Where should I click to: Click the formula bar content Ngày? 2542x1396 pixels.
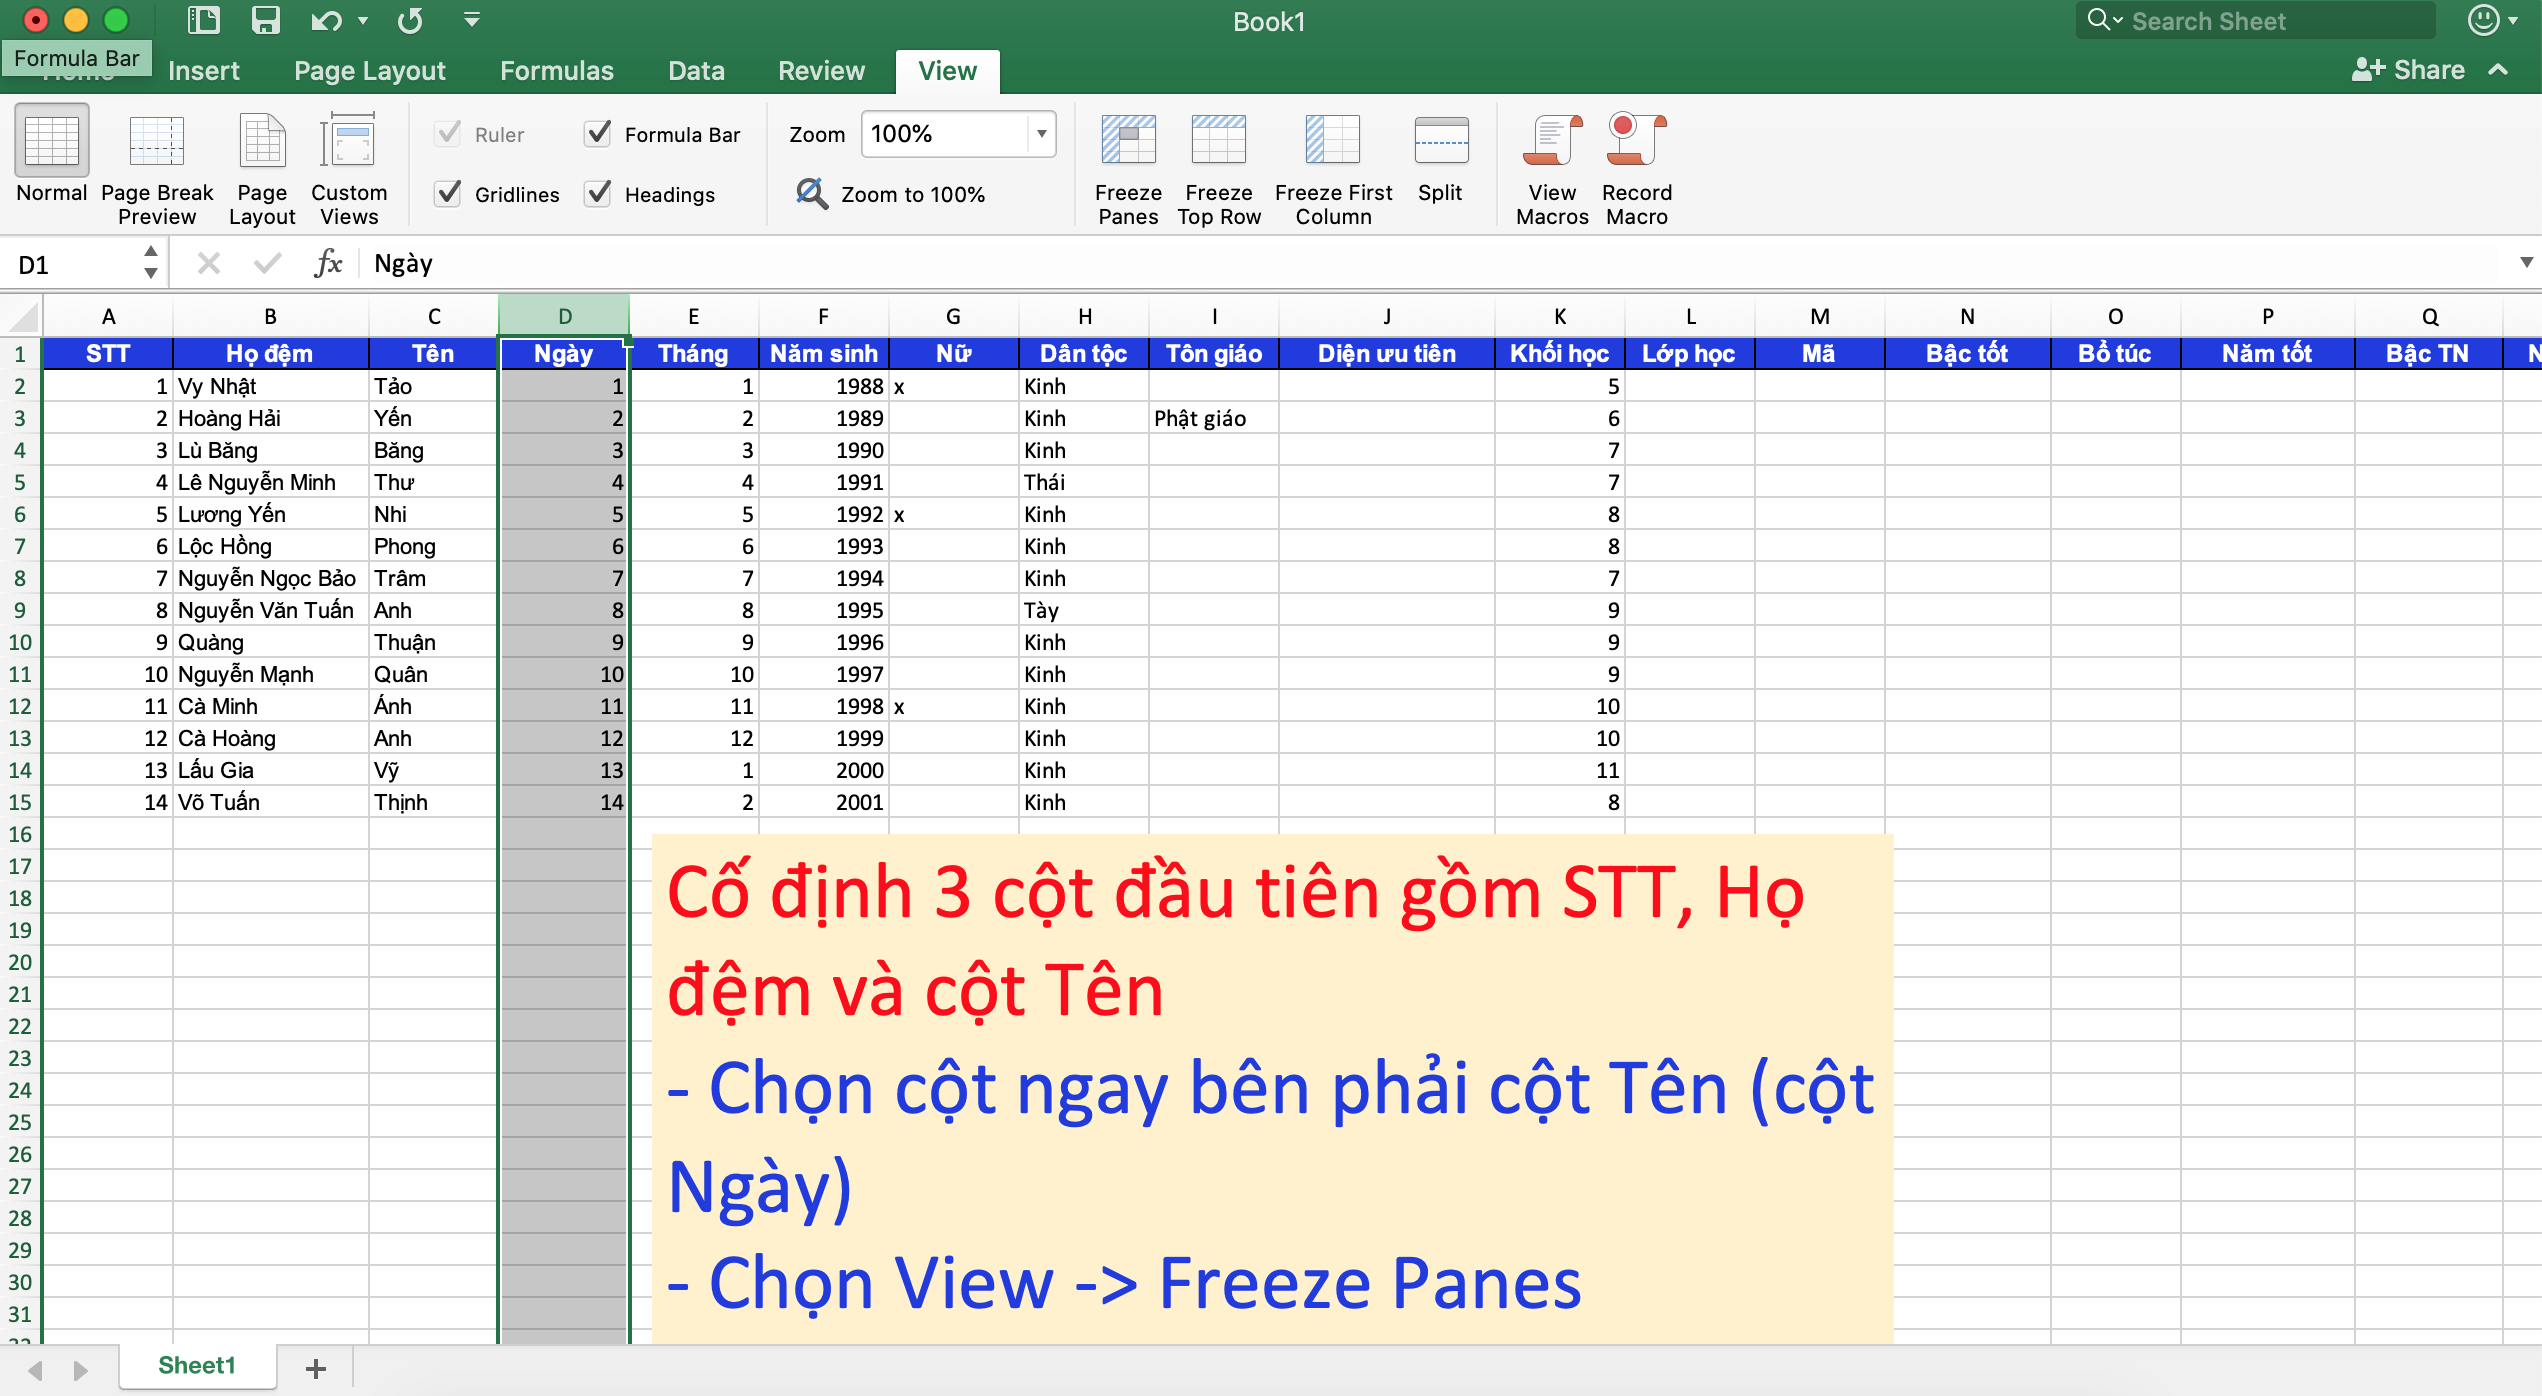pos(403,263)
